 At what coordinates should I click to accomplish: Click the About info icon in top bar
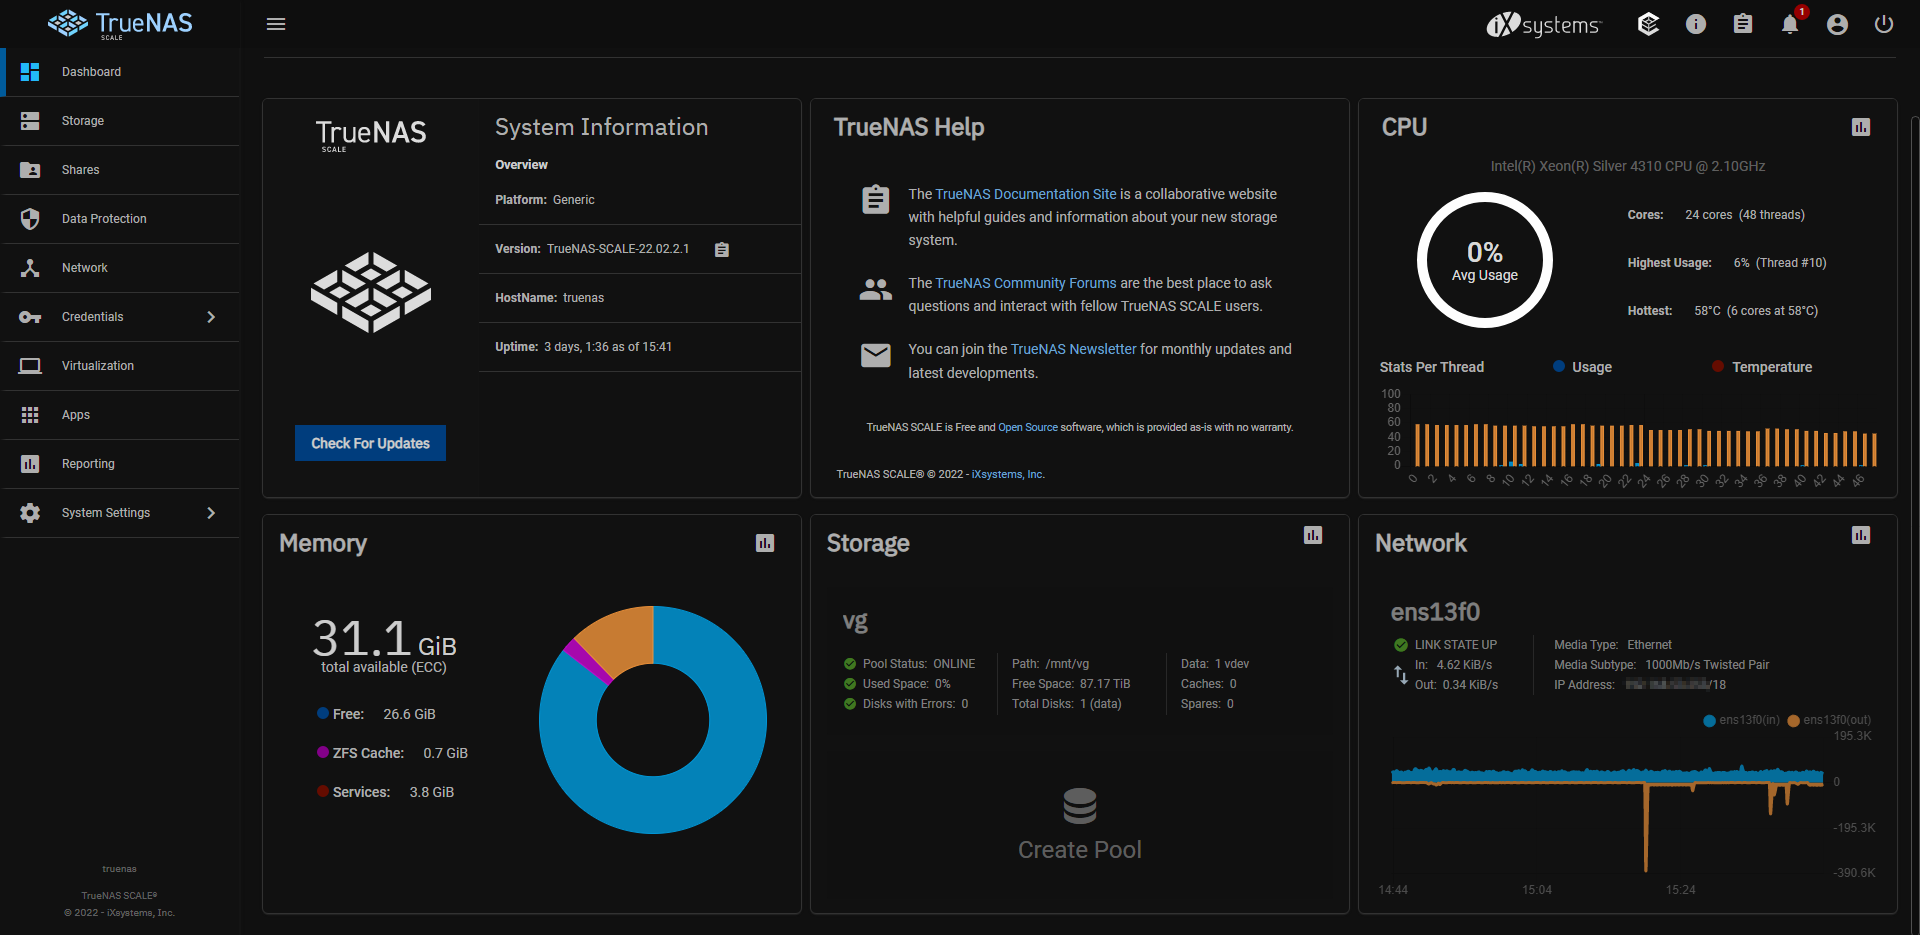coord(1695,25)
